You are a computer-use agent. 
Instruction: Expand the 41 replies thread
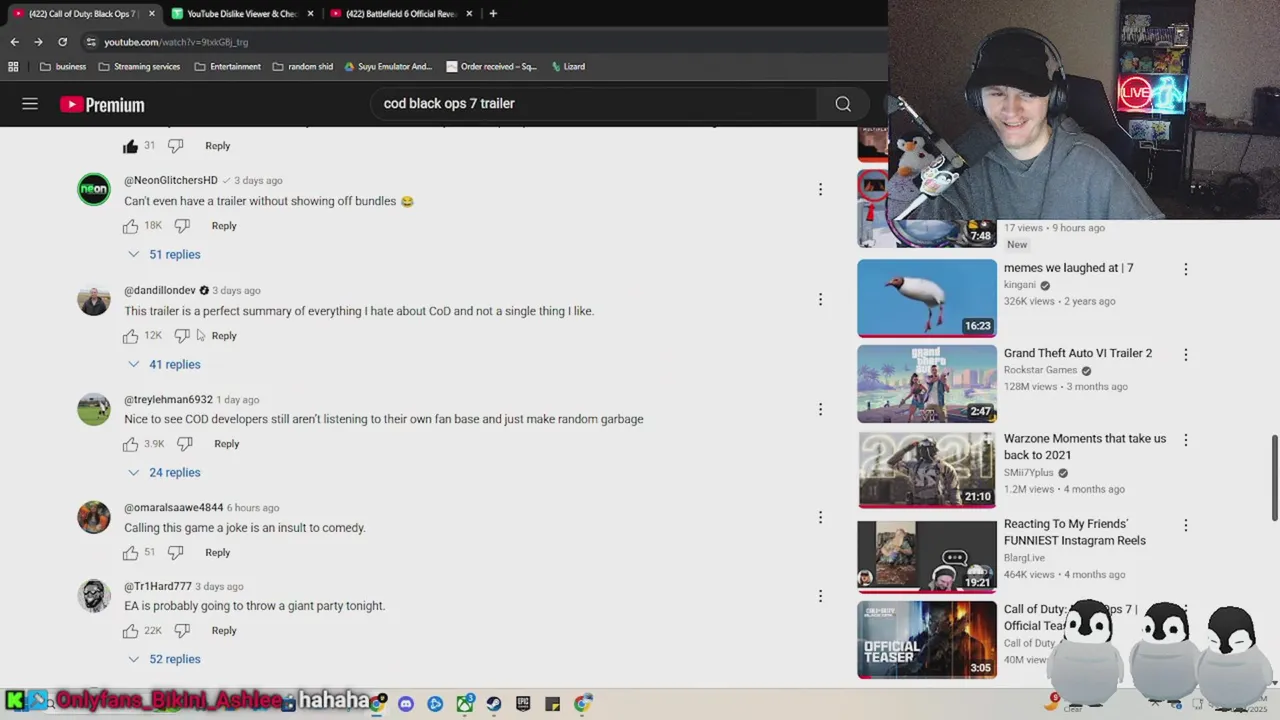(x=164, y=364)
